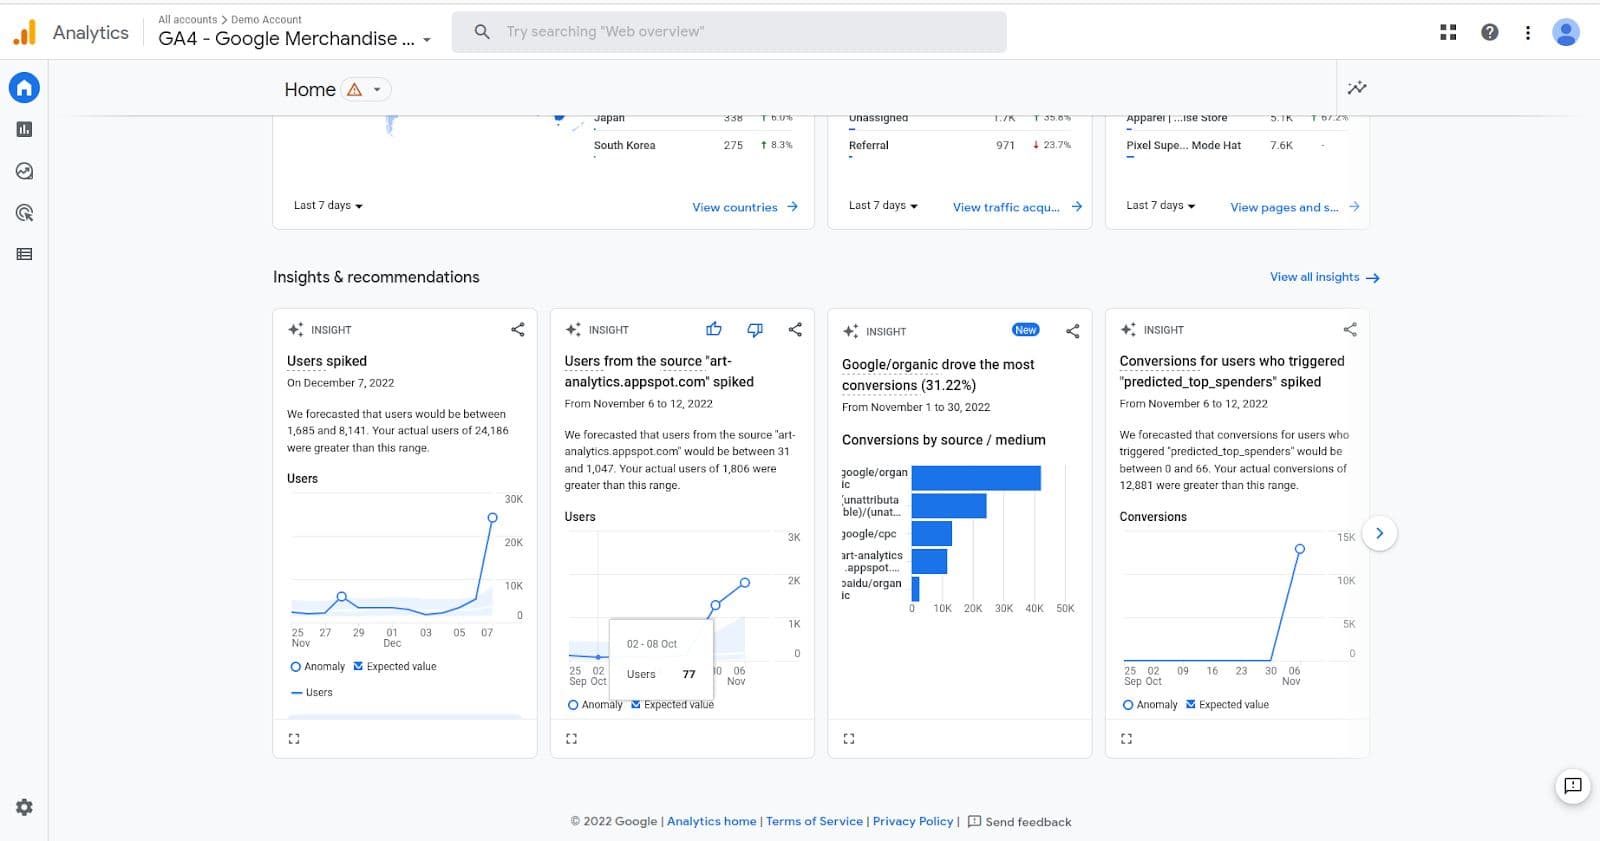Toggle Expected value checkbox in Conversions card

pos(1190,704)
